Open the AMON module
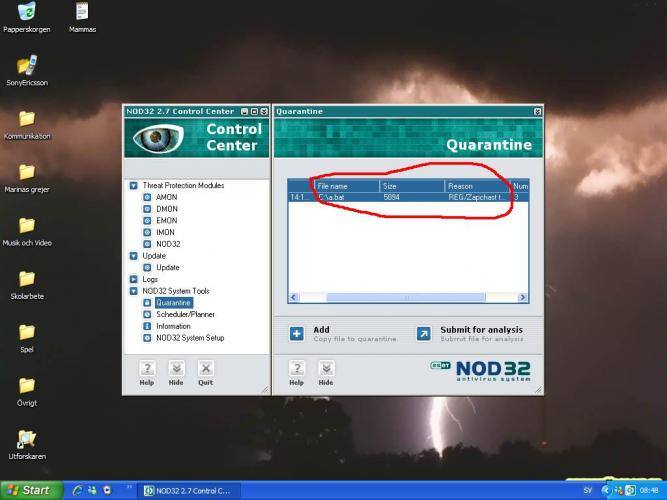 165,198
